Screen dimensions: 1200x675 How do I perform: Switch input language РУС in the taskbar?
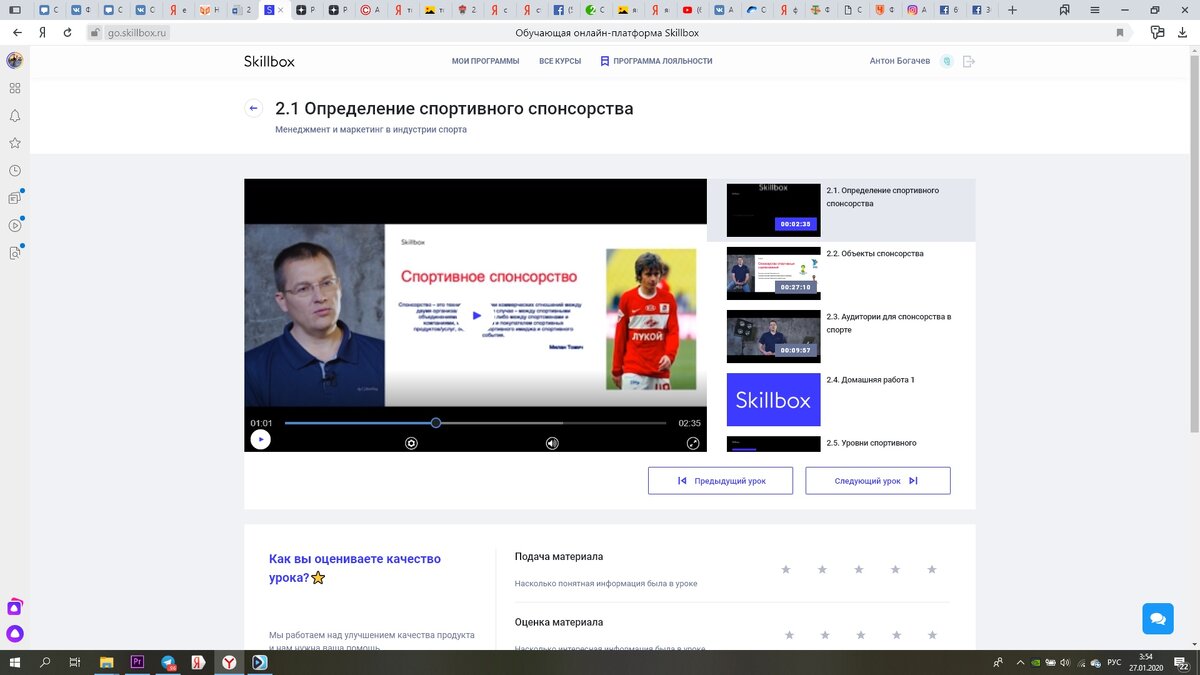[1113, 662]
